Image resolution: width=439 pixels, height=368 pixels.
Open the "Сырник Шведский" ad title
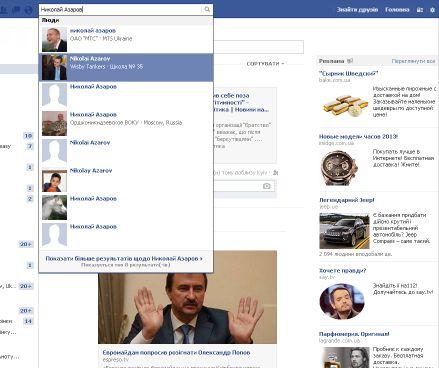point(348,73)
